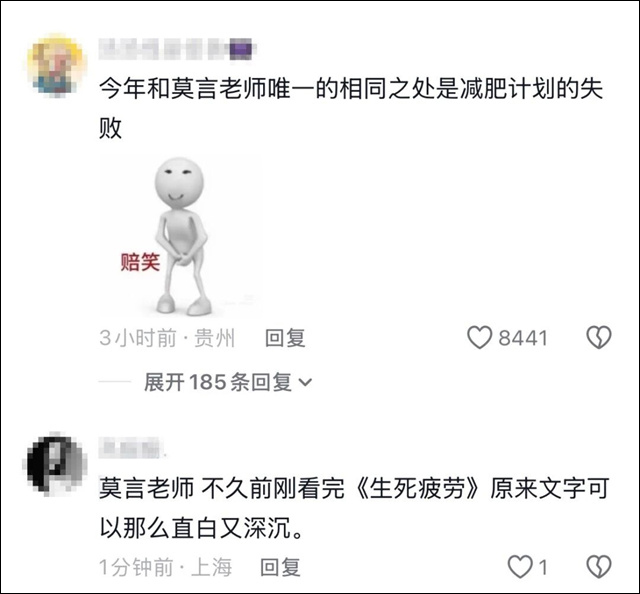Tap the like count 1 on second comment
Screen dimensions: 640x594
542,567
